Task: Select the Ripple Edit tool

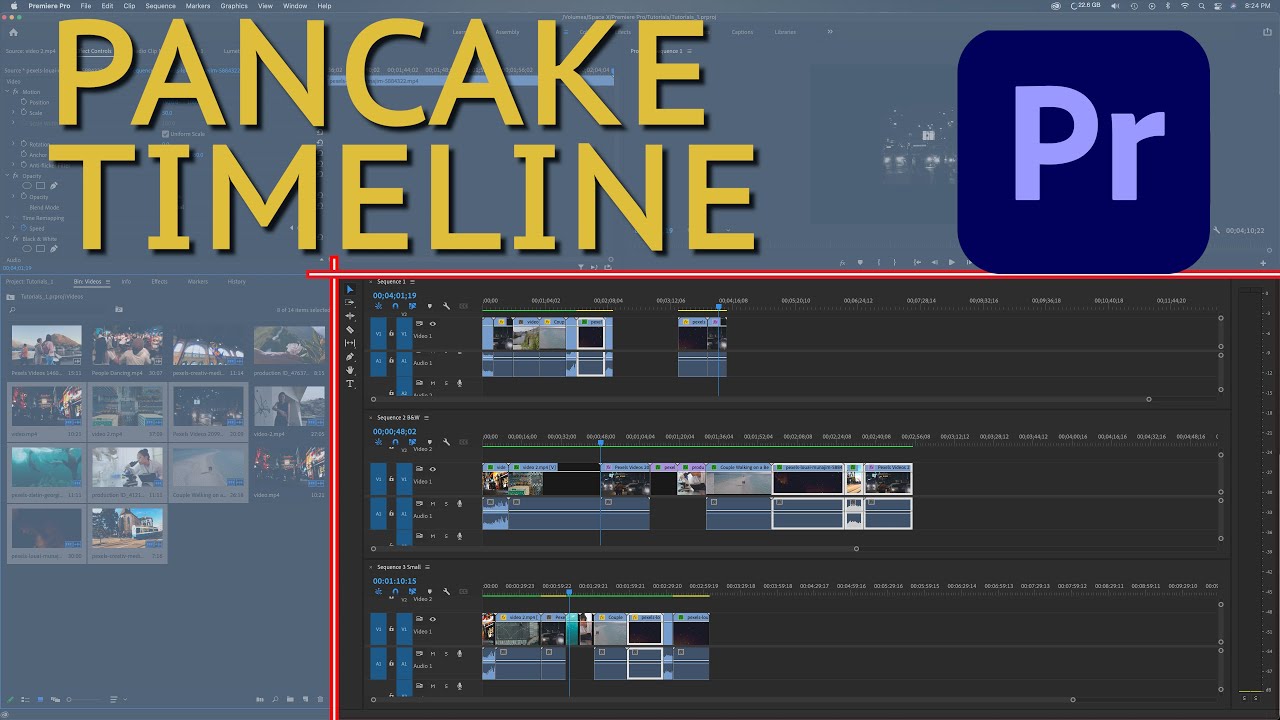Action: (350, 316)
